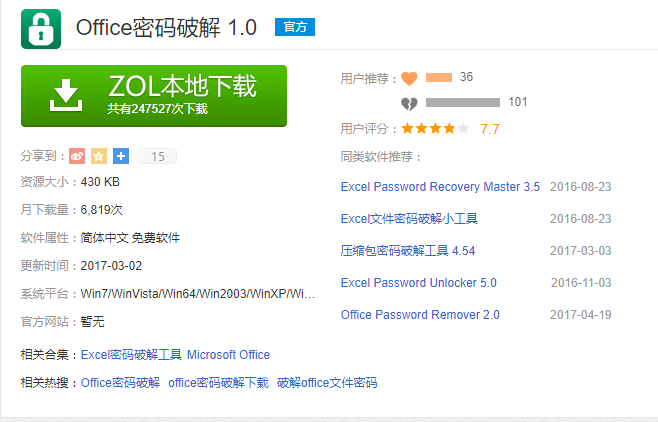The height and width of the screenshot is (422, 658).
Task: Click the 同类软件推荐 heading
Action: pyautogui.click(x=381, y=157)
